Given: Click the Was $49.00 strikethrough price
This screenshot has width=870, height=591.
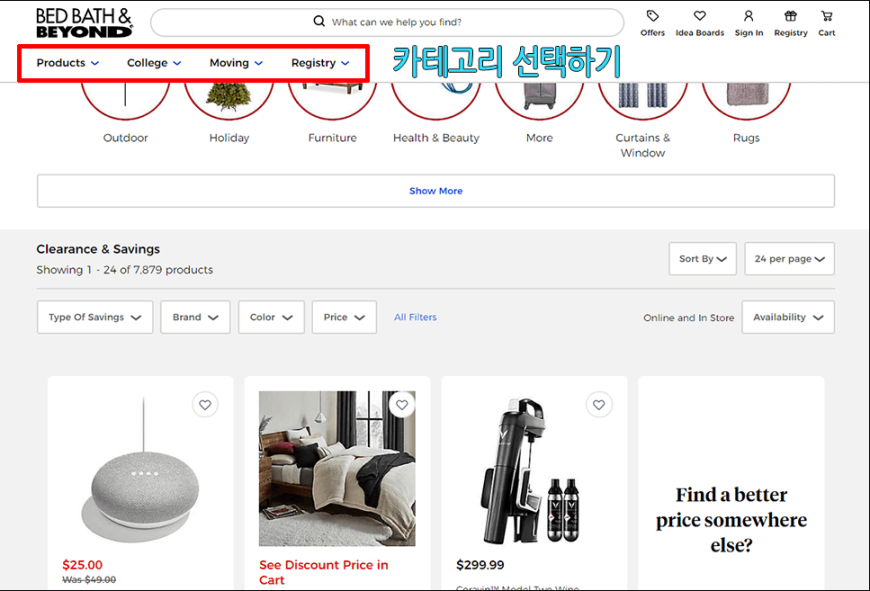Looking at the screenshot, I should point(89,579).
